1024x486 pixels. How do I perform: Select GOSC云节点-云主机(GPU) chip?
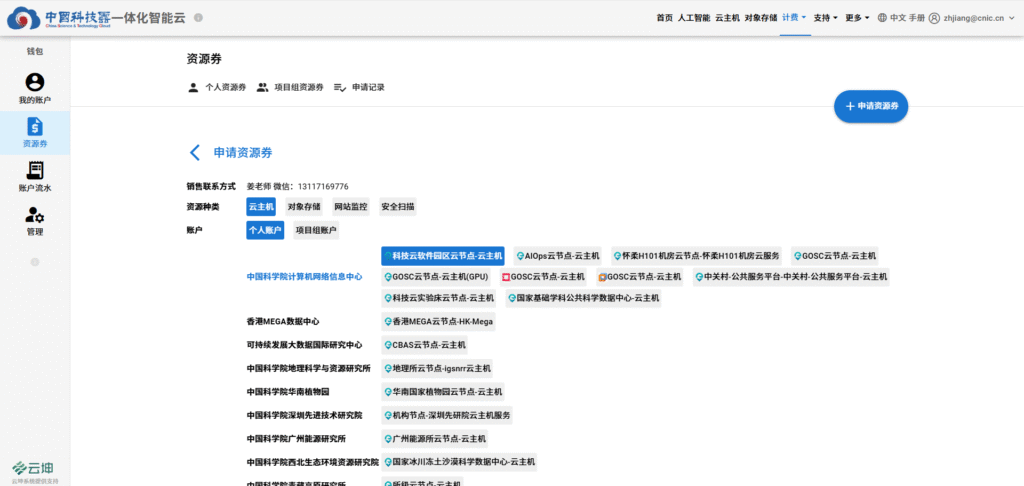pyautogui.click(x=437, y=277)
